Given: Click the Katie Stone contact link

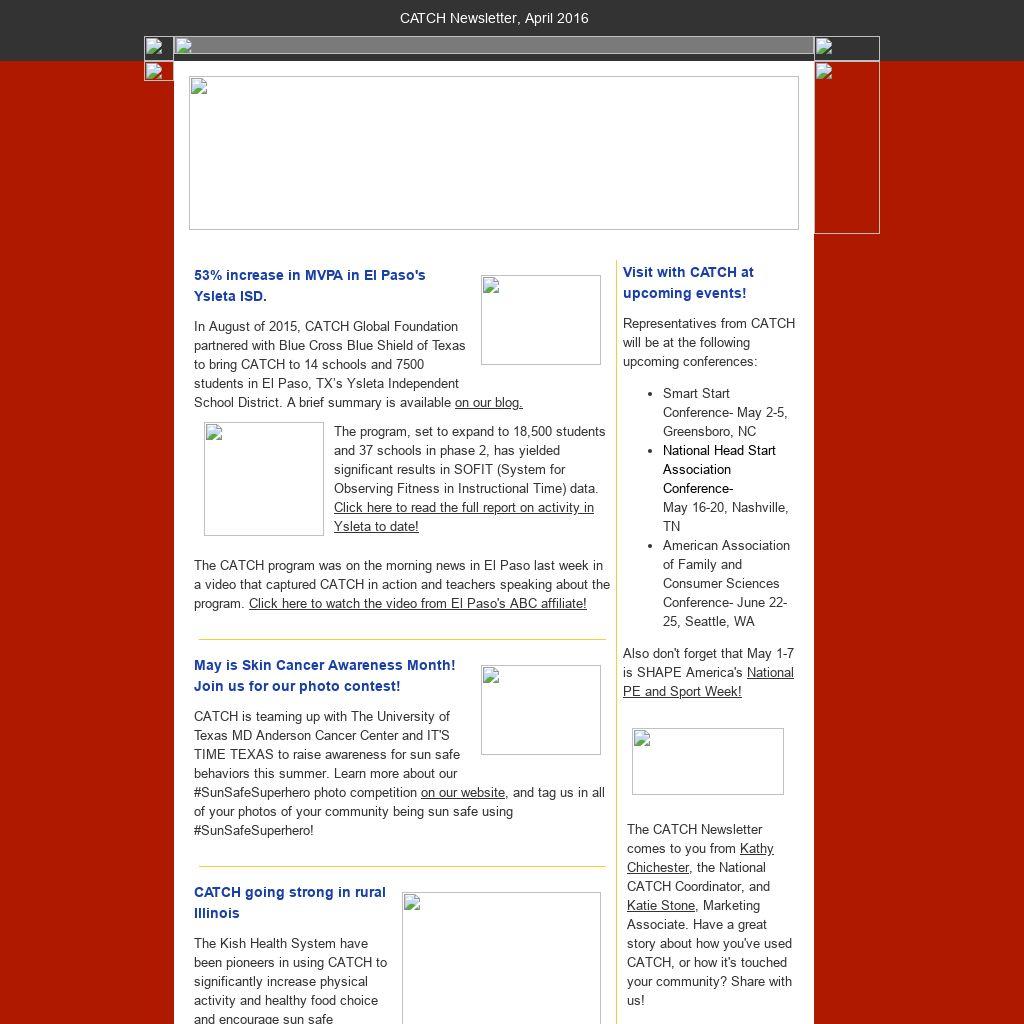Looking at the screenshot, I should point(660,905).
